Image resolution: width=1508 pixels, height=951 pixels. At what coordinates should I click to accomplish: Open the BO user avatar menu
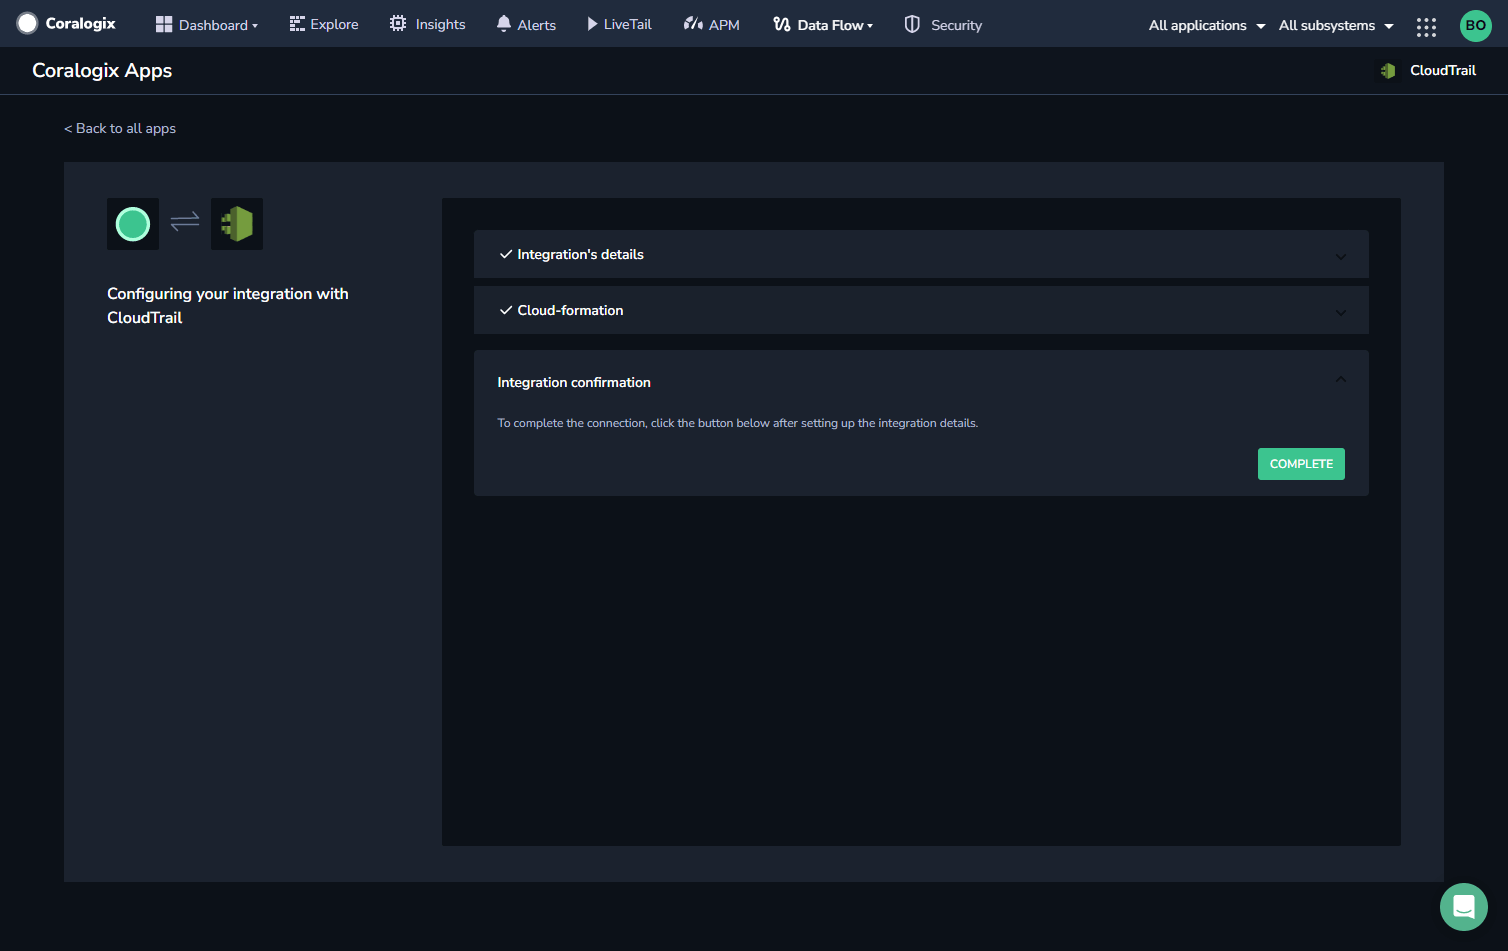point(1475,25)
